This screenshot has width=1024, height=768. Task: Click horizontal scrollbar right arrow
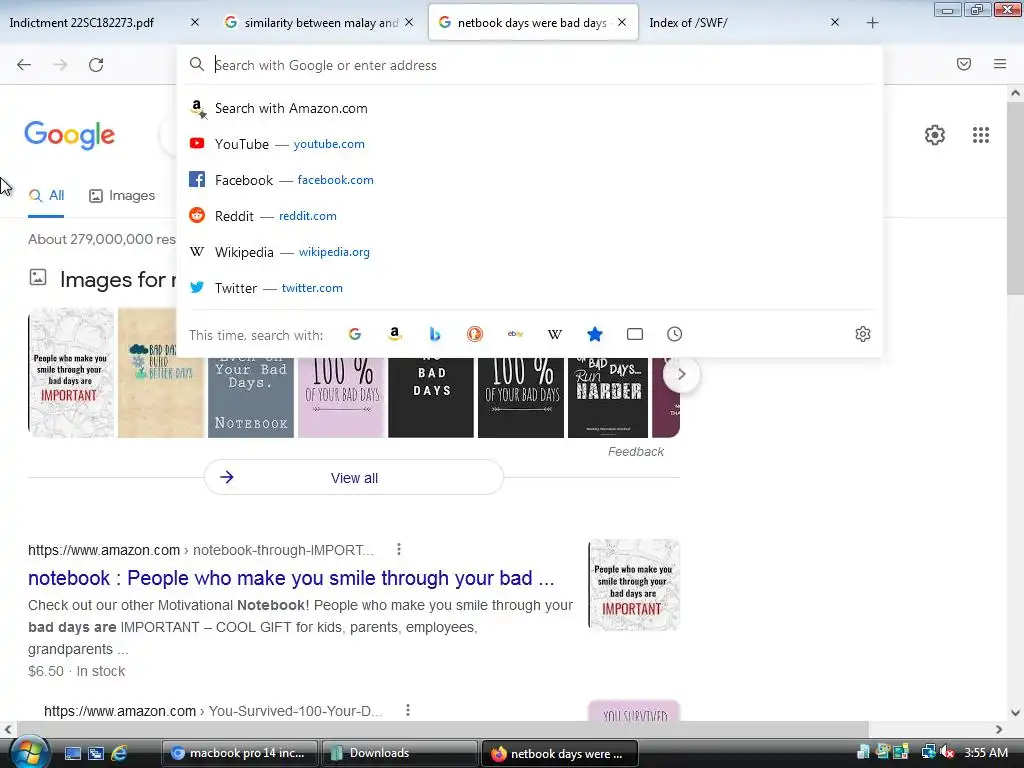tap(999, 729)
